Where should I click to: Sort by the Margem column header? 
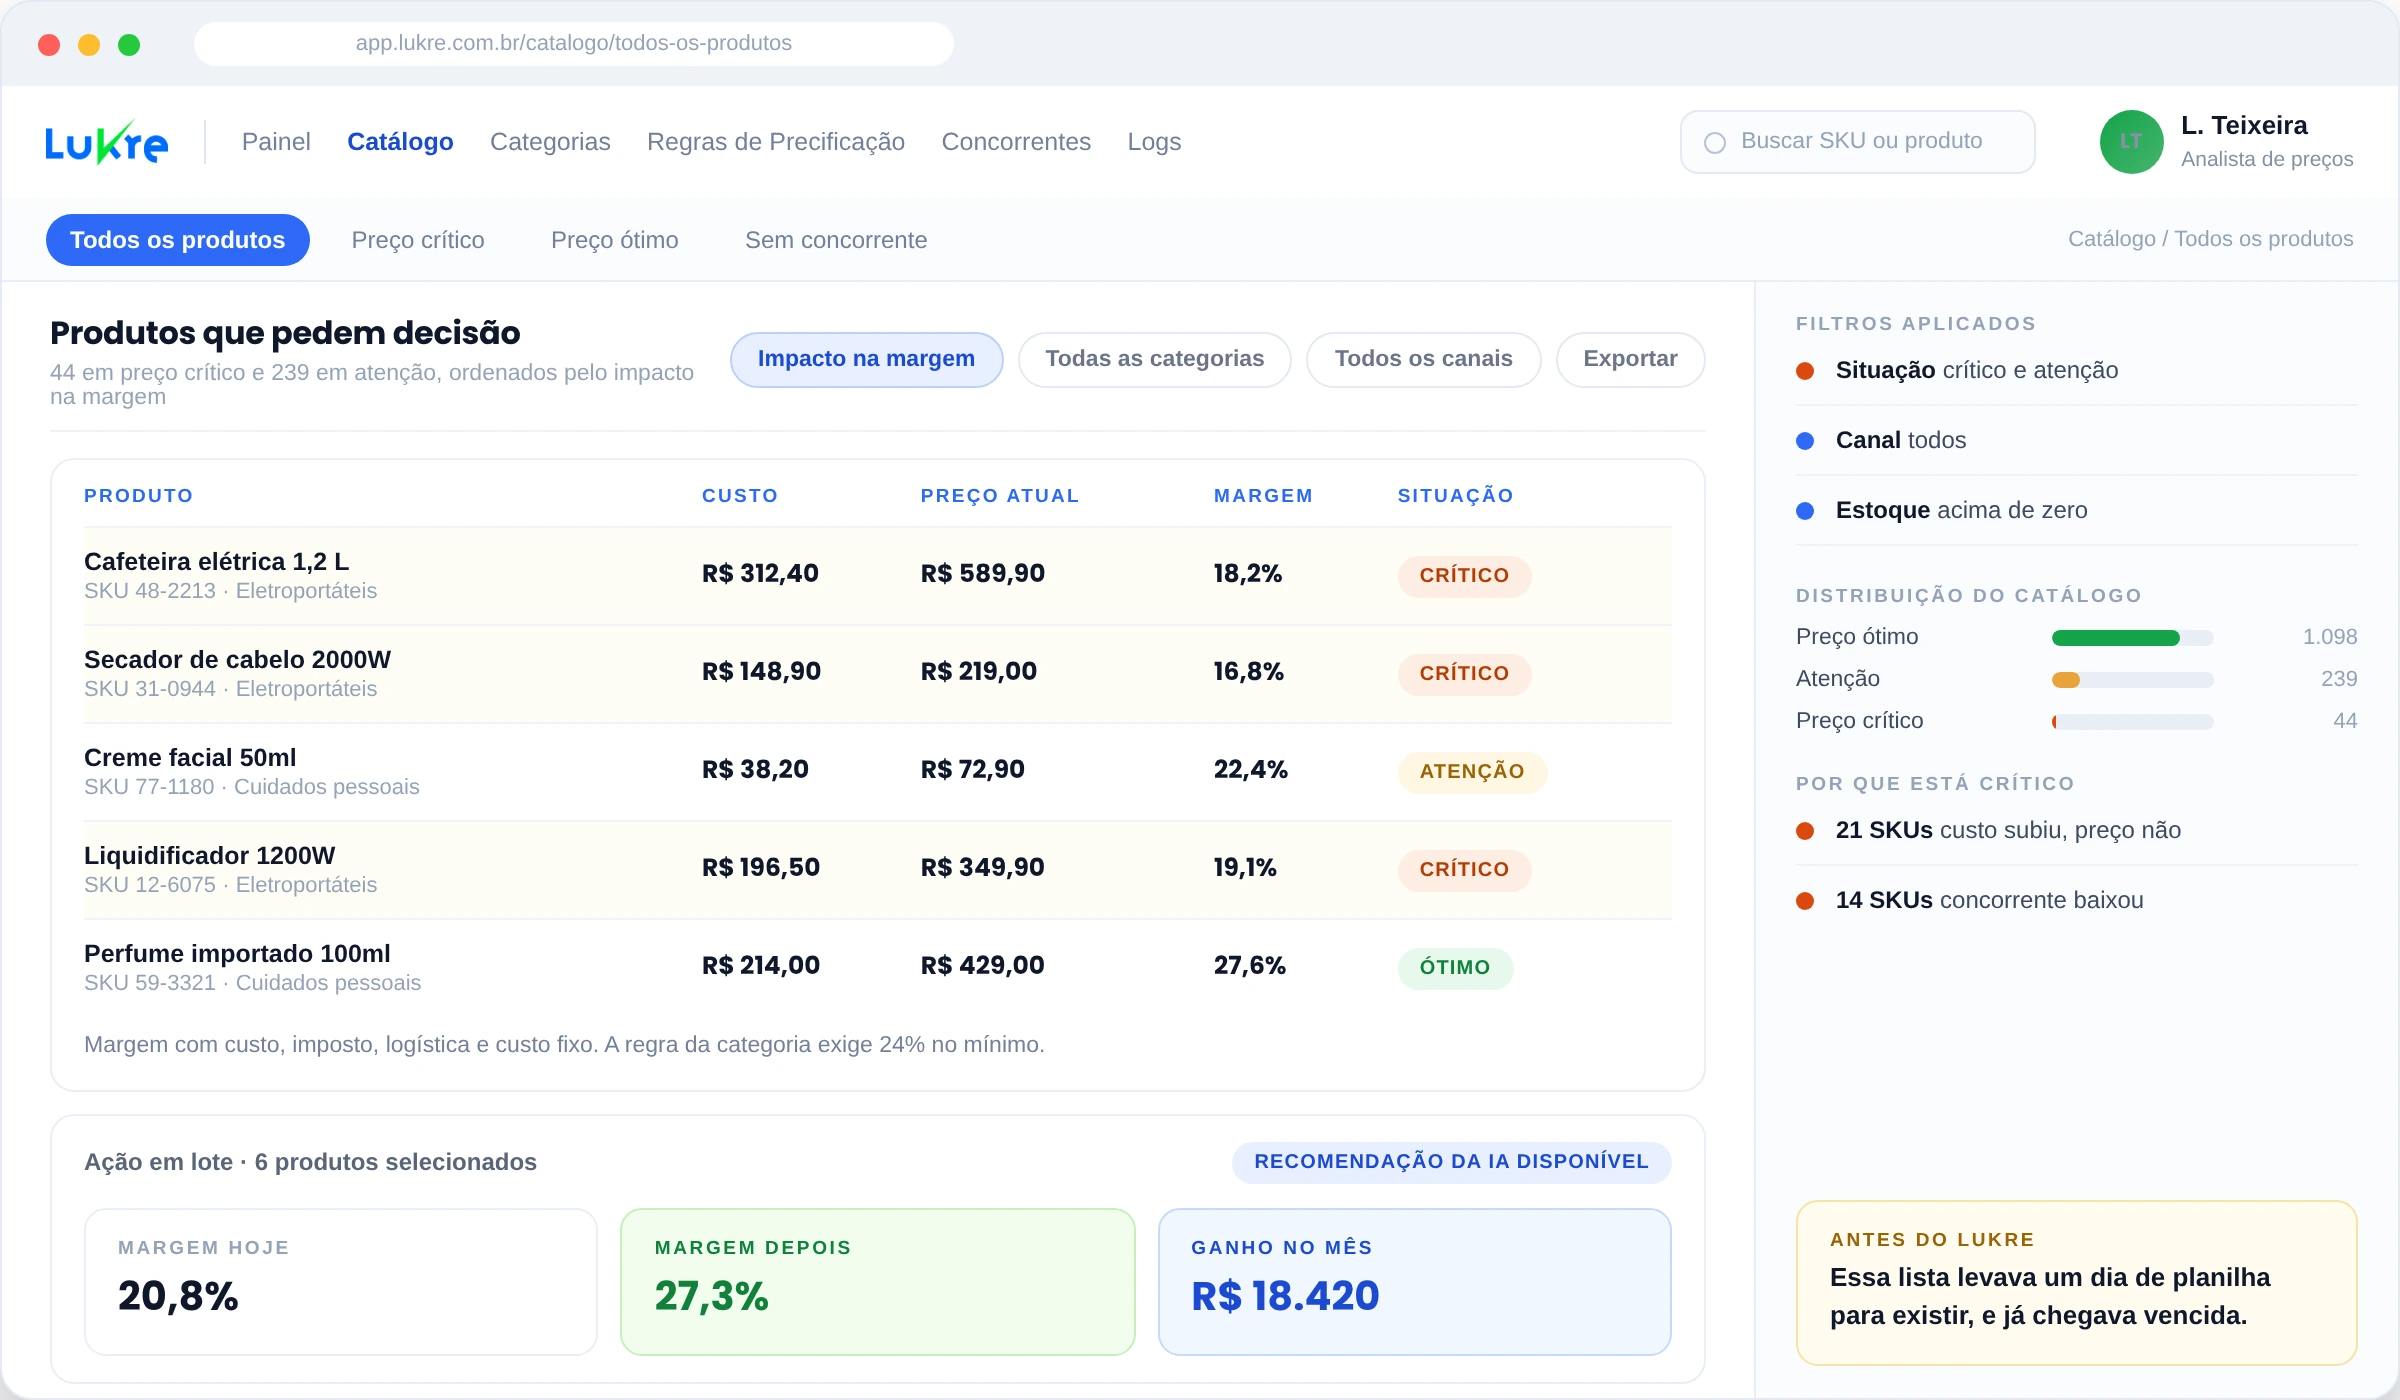[x=1263, y=496]
